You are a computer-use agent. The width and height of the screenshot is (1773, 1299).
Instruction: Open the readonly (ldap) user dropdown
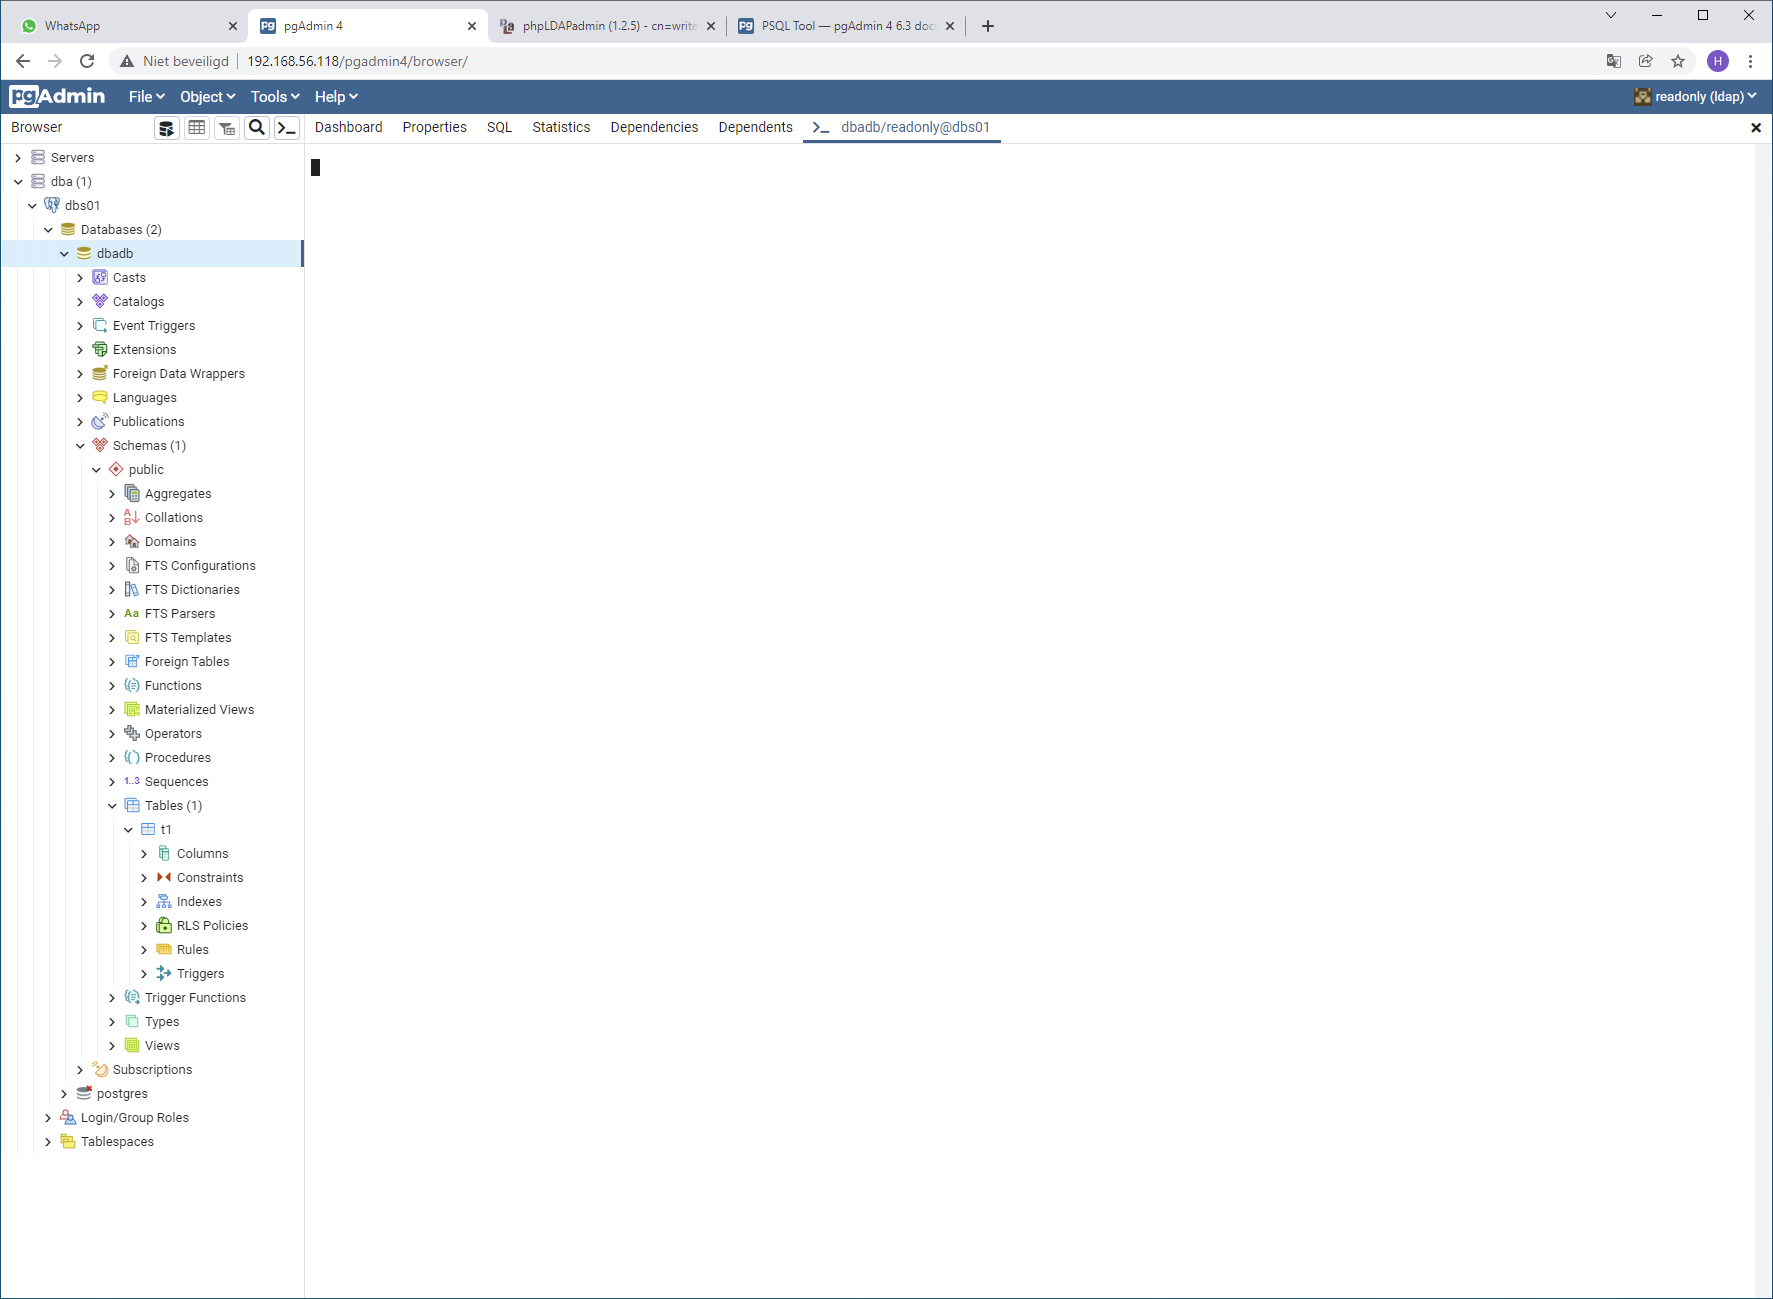(x=1696, y=97)
